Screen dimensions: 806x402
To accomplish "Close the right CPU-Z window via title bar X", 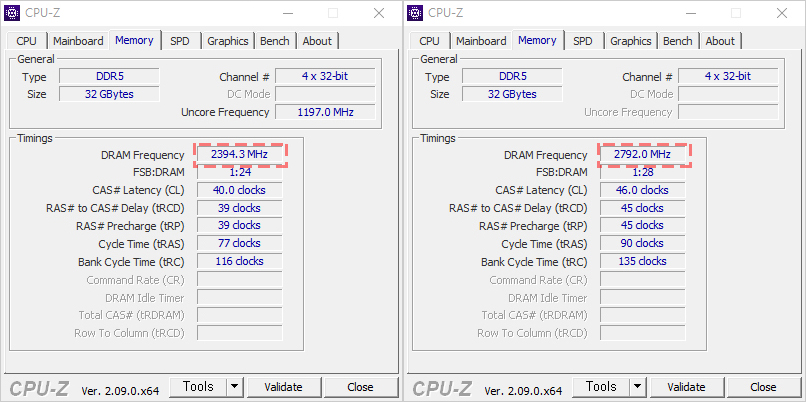I will pos(782,13).
